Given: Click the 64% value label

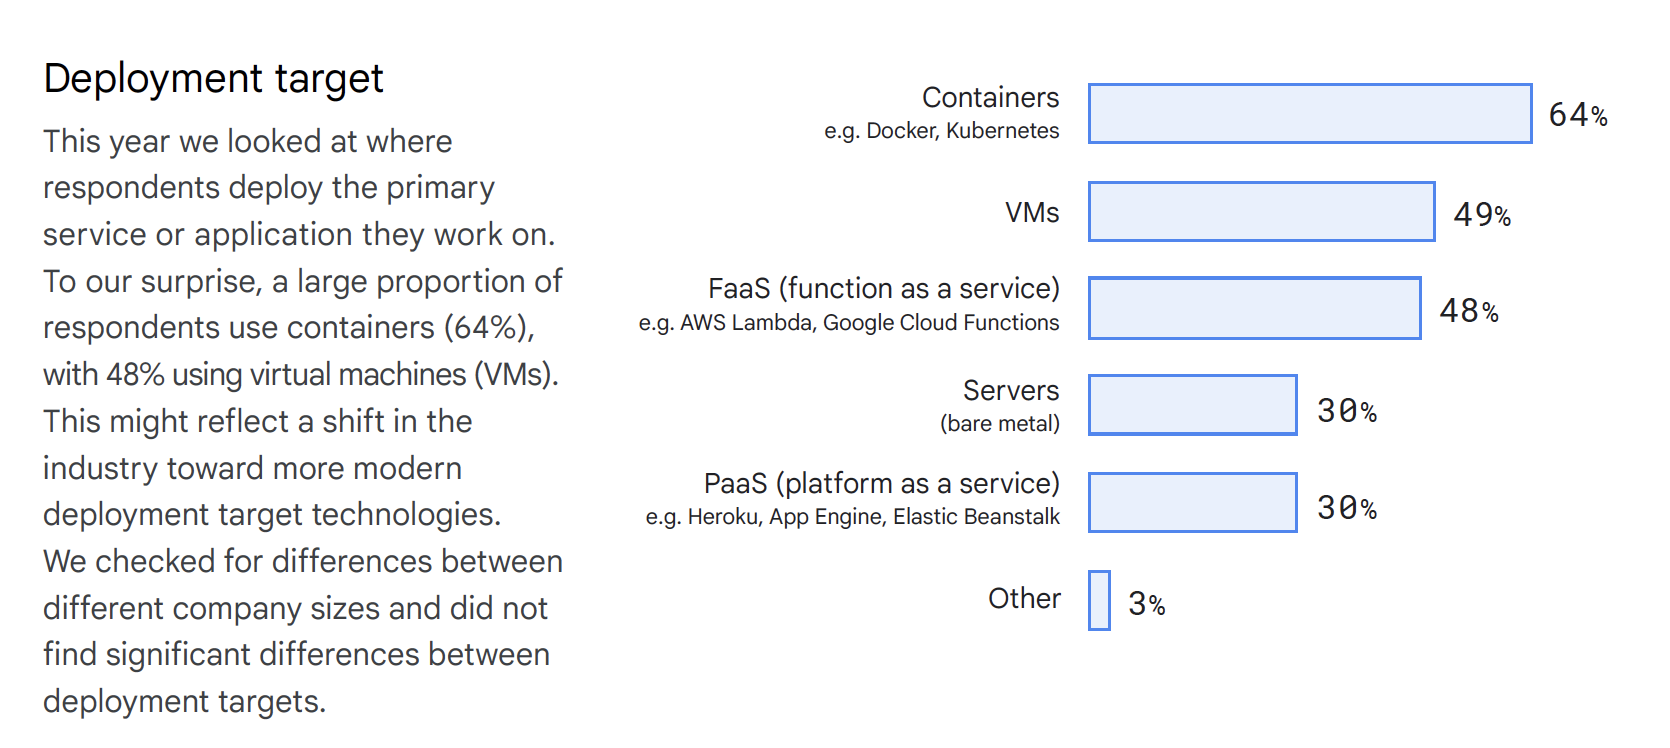Looking at the screenshot, I should 1578,115.
